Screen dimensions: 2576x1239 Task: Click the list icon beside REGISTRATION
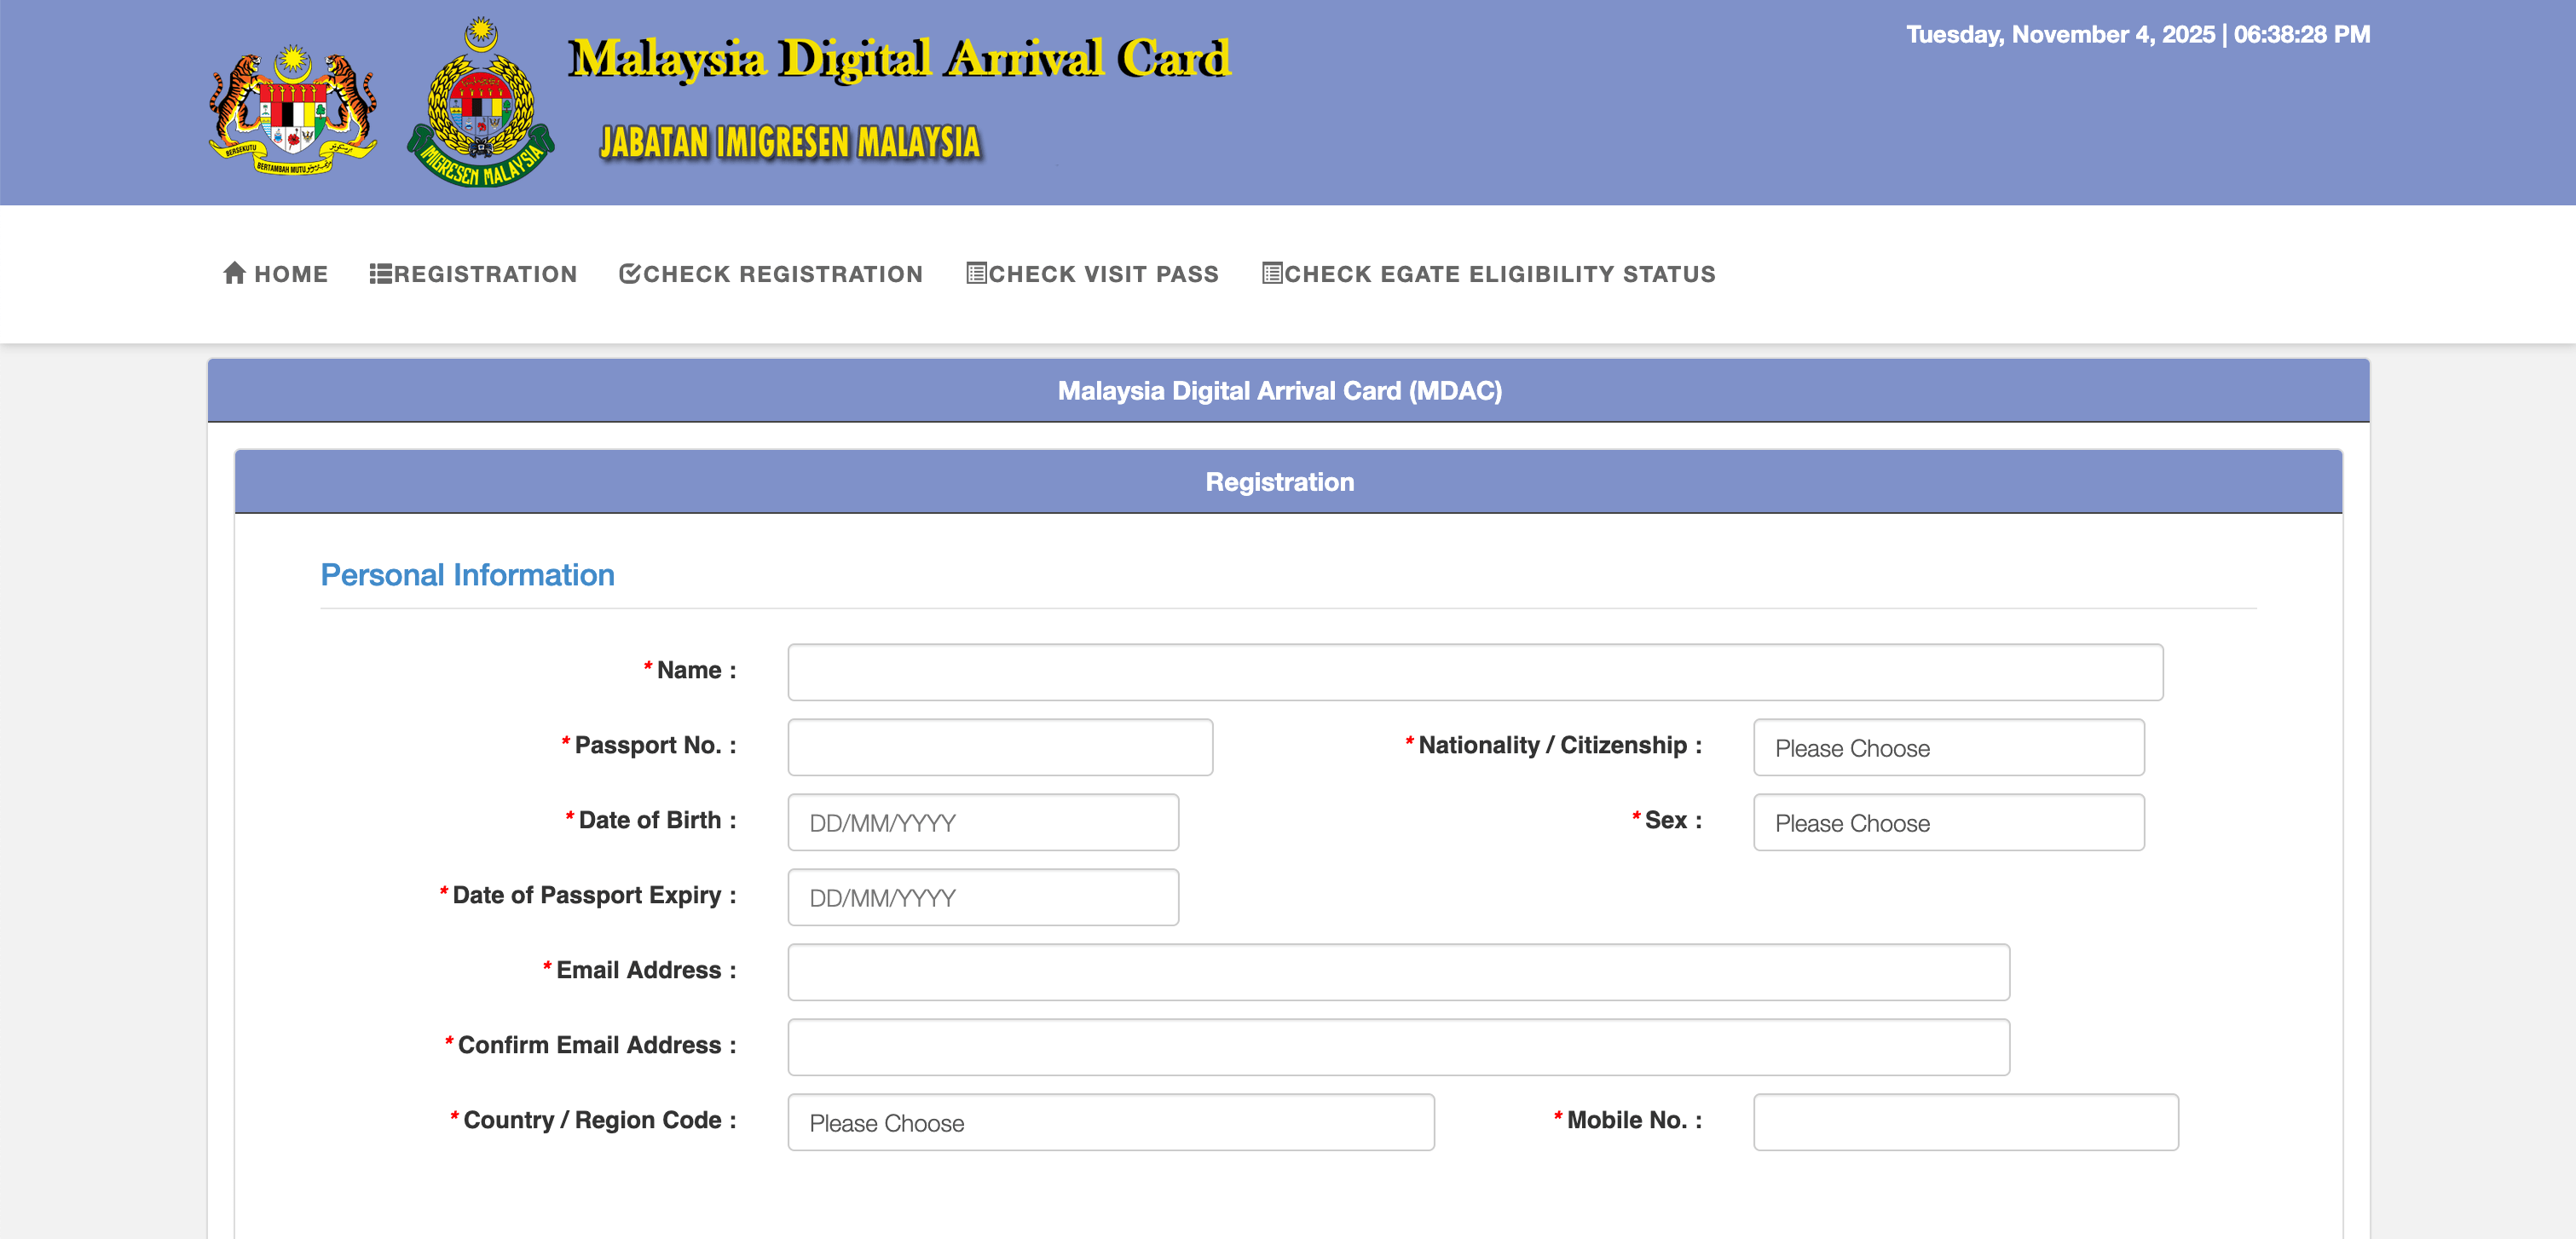380,274
